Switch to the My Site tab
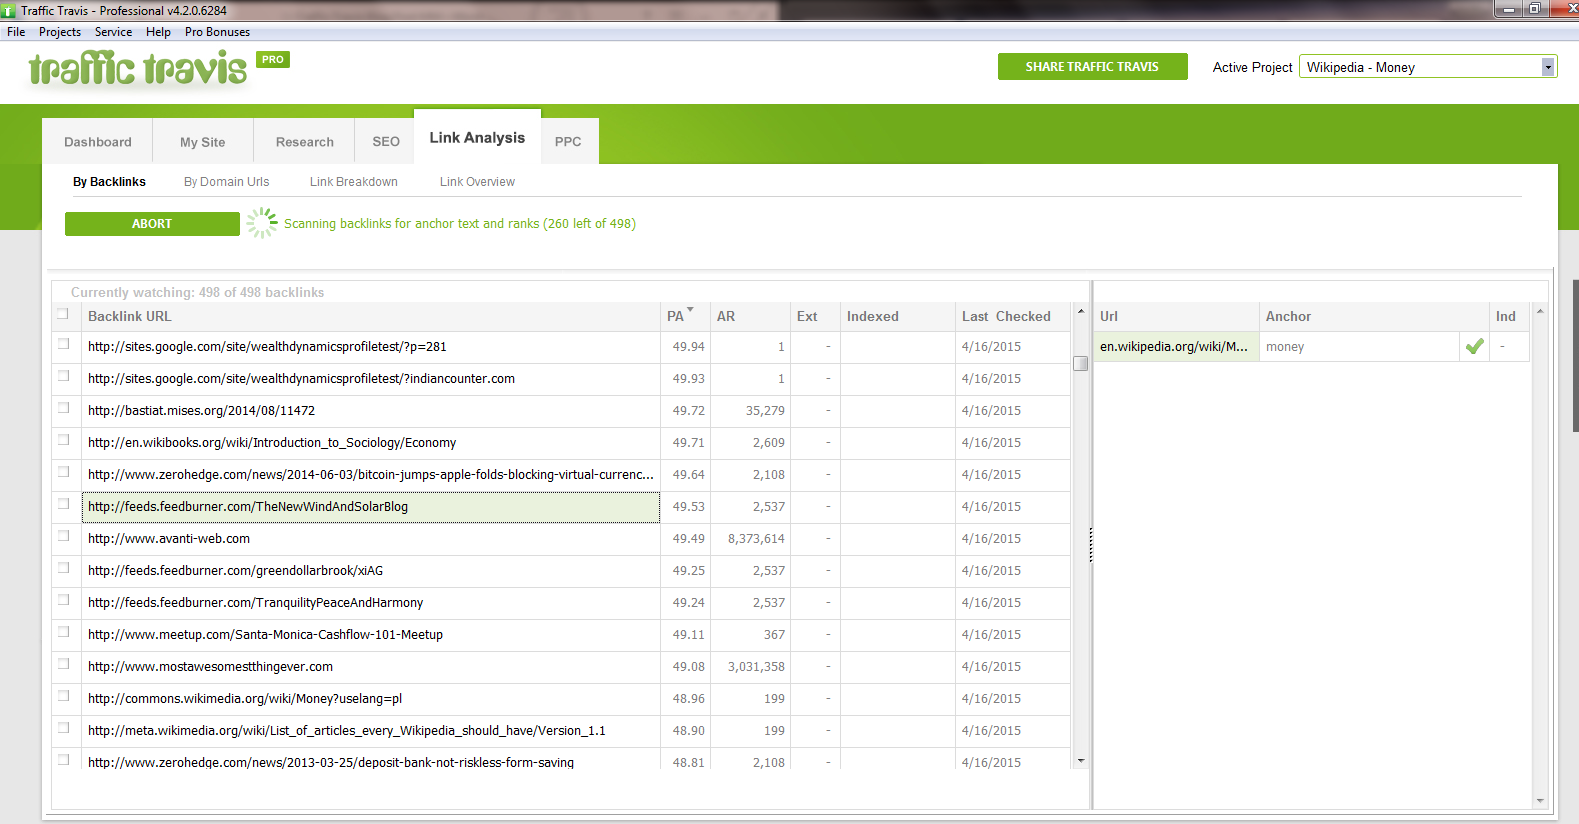This screenshot has width=1579, height=824. [x=203, y=141]
